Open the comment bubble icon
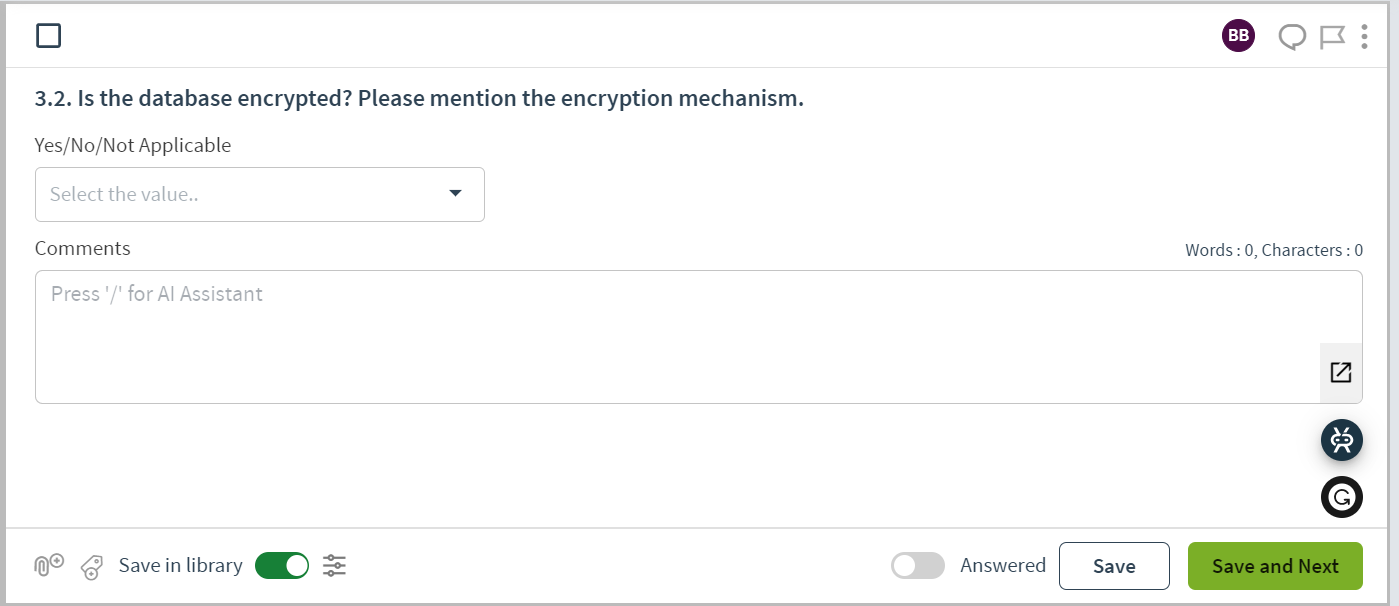Image resolution: width=1399 pixels, height=606 pixels. (1292, 37)
